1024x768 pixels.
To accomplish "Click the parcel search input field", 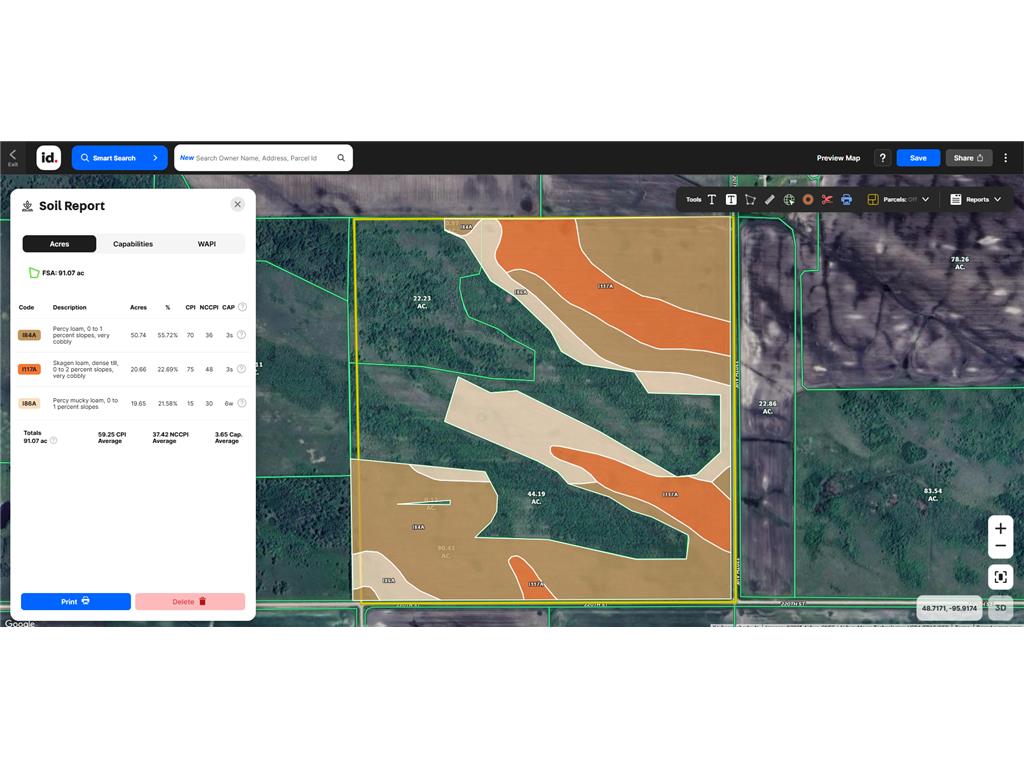I will coord(263,157).
